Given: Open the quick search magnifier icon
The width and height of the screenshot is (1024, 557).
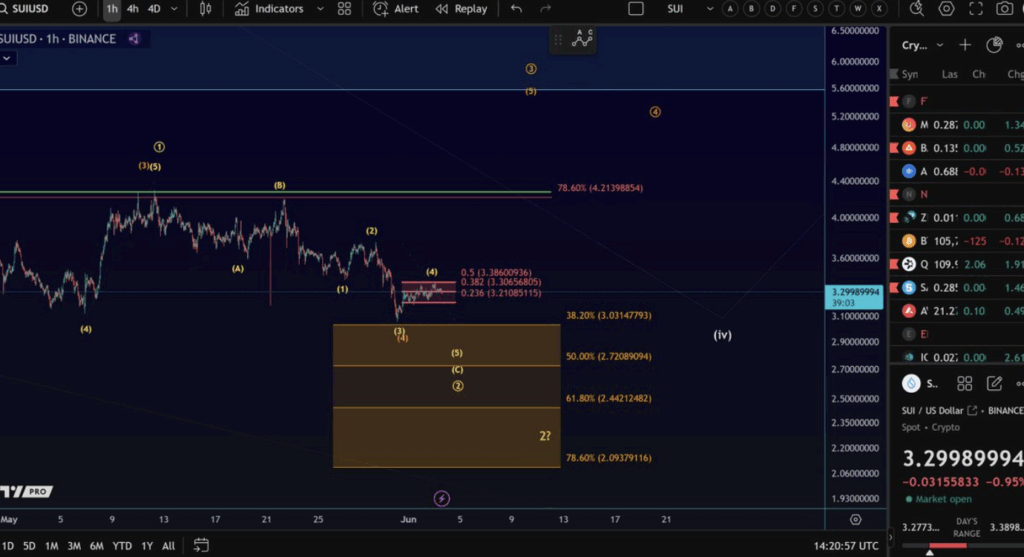Looking at the screenshot, I should (x=917, y=8).
